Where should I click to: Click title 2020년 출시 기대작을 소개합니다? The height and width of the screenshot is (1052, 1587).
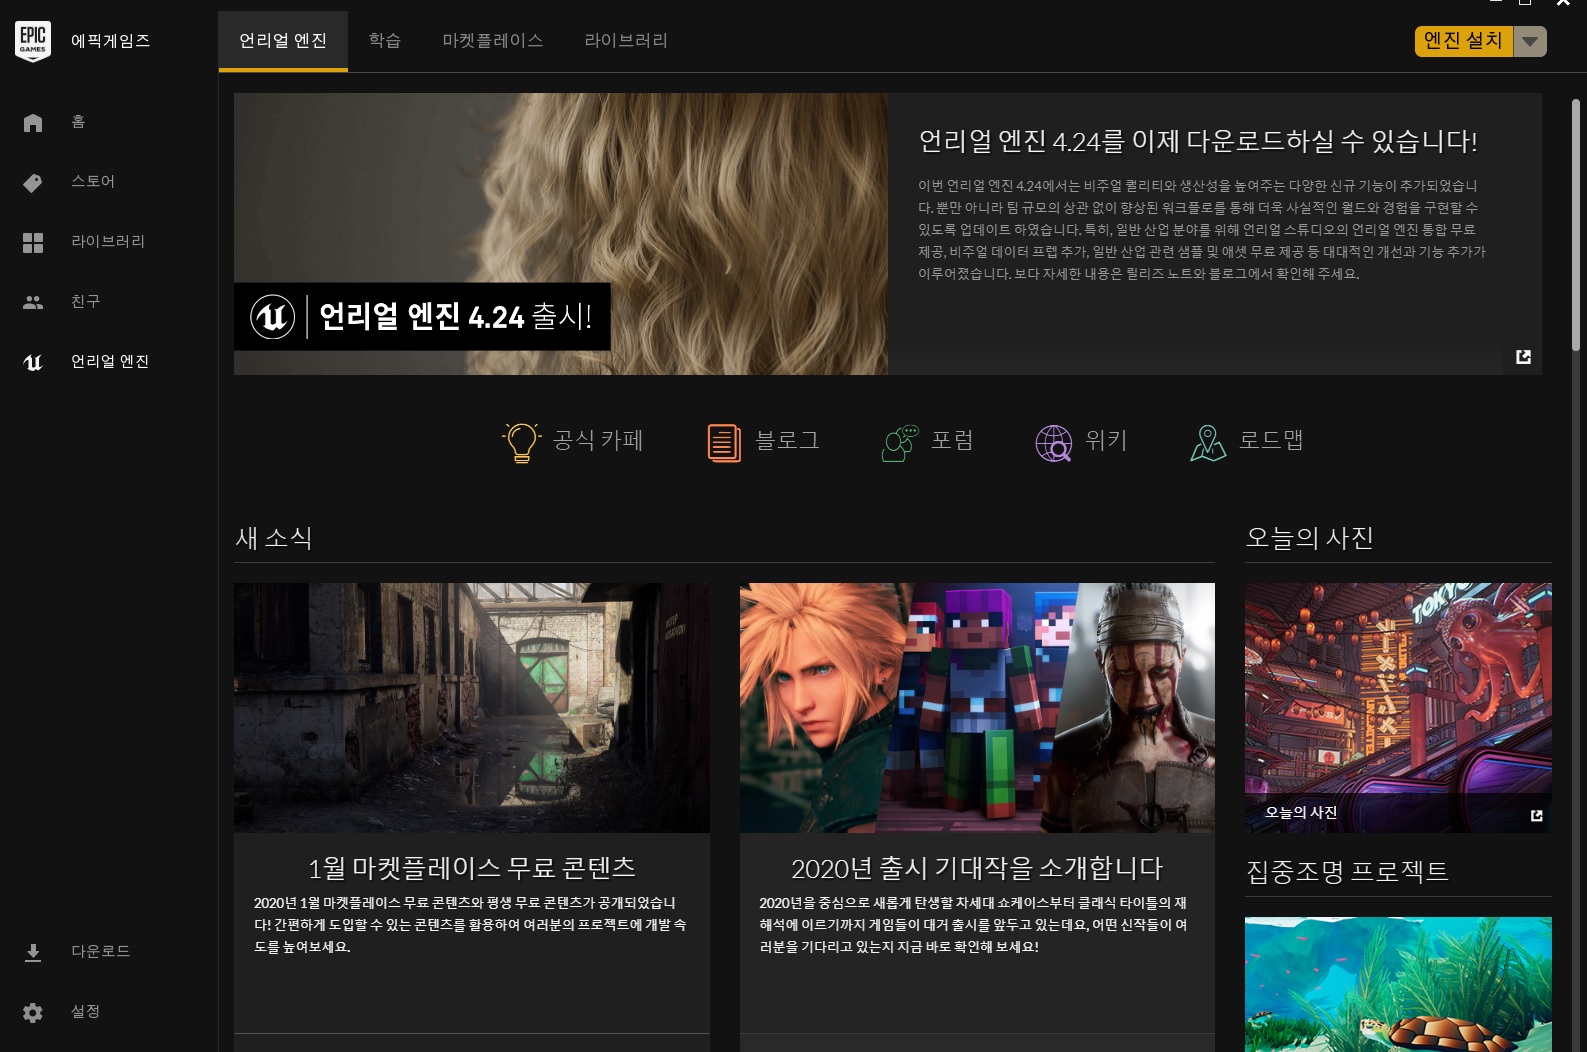pos(977,868)
